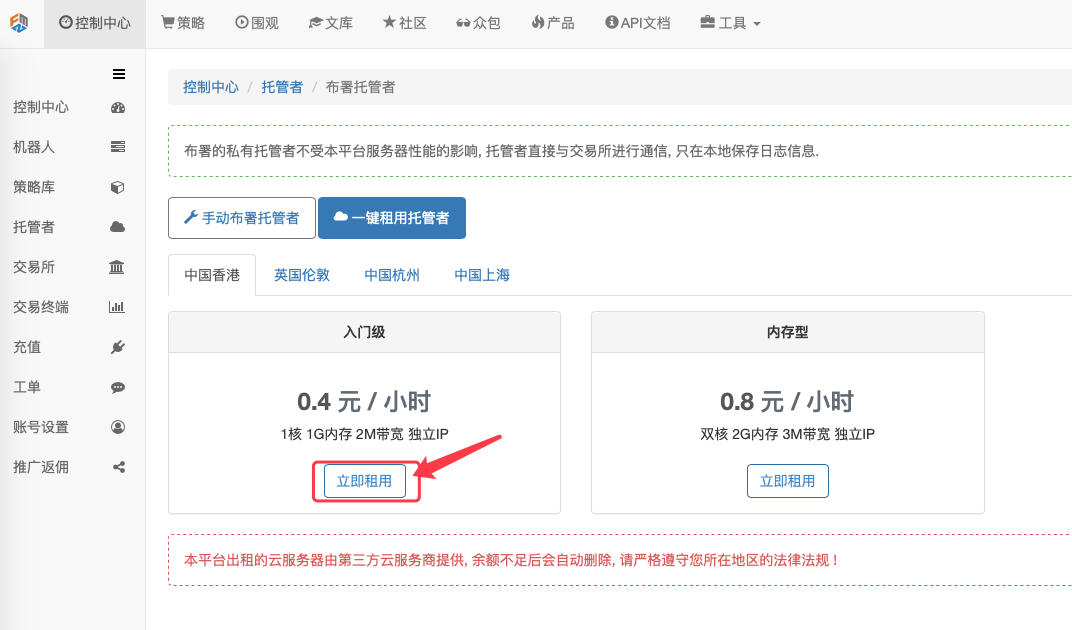Expand the 工具 dropdown menu
This screenshot has width=1072, height=630.
pyautogui.click(x=731, y=23)
